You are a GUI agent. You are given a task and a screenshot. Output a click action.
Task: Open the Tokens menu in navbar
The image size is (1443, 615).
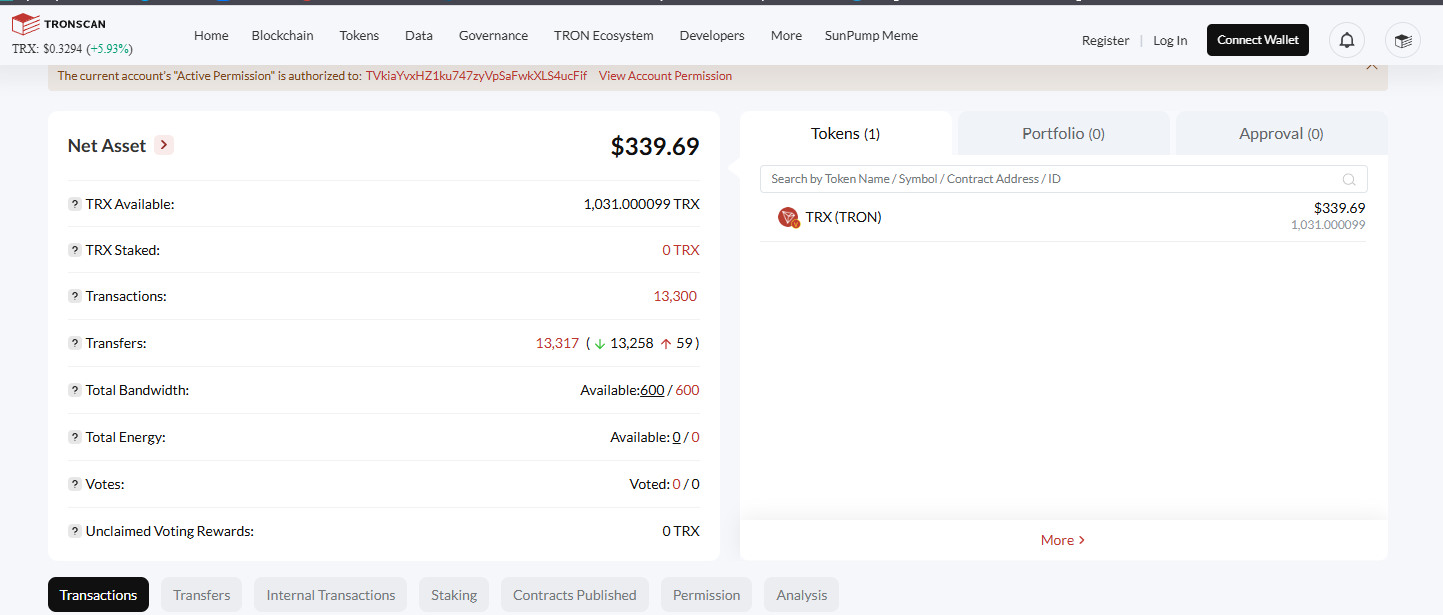[359, 35]
